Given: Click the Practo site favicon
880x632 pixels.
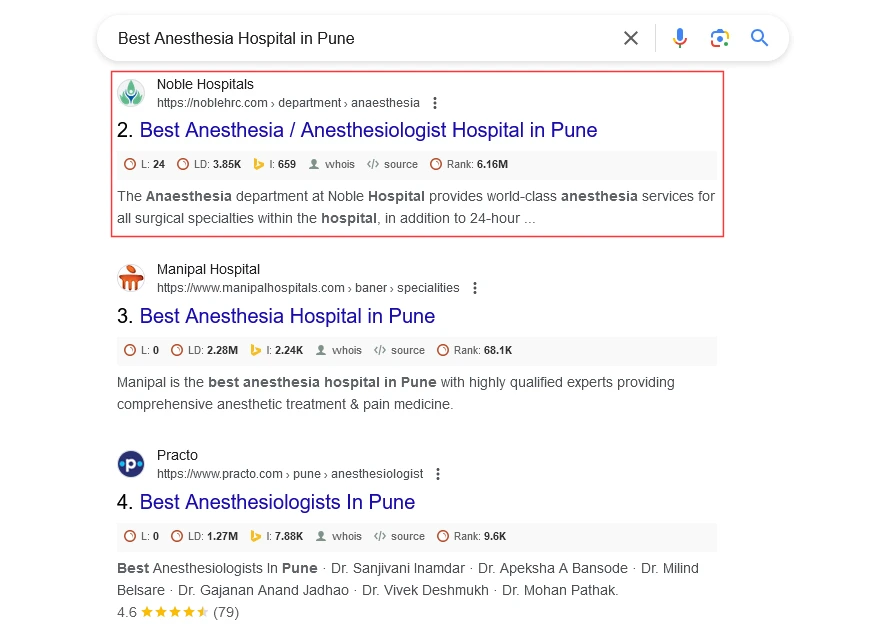Looking at the screenshot, I should click(131, 464).
